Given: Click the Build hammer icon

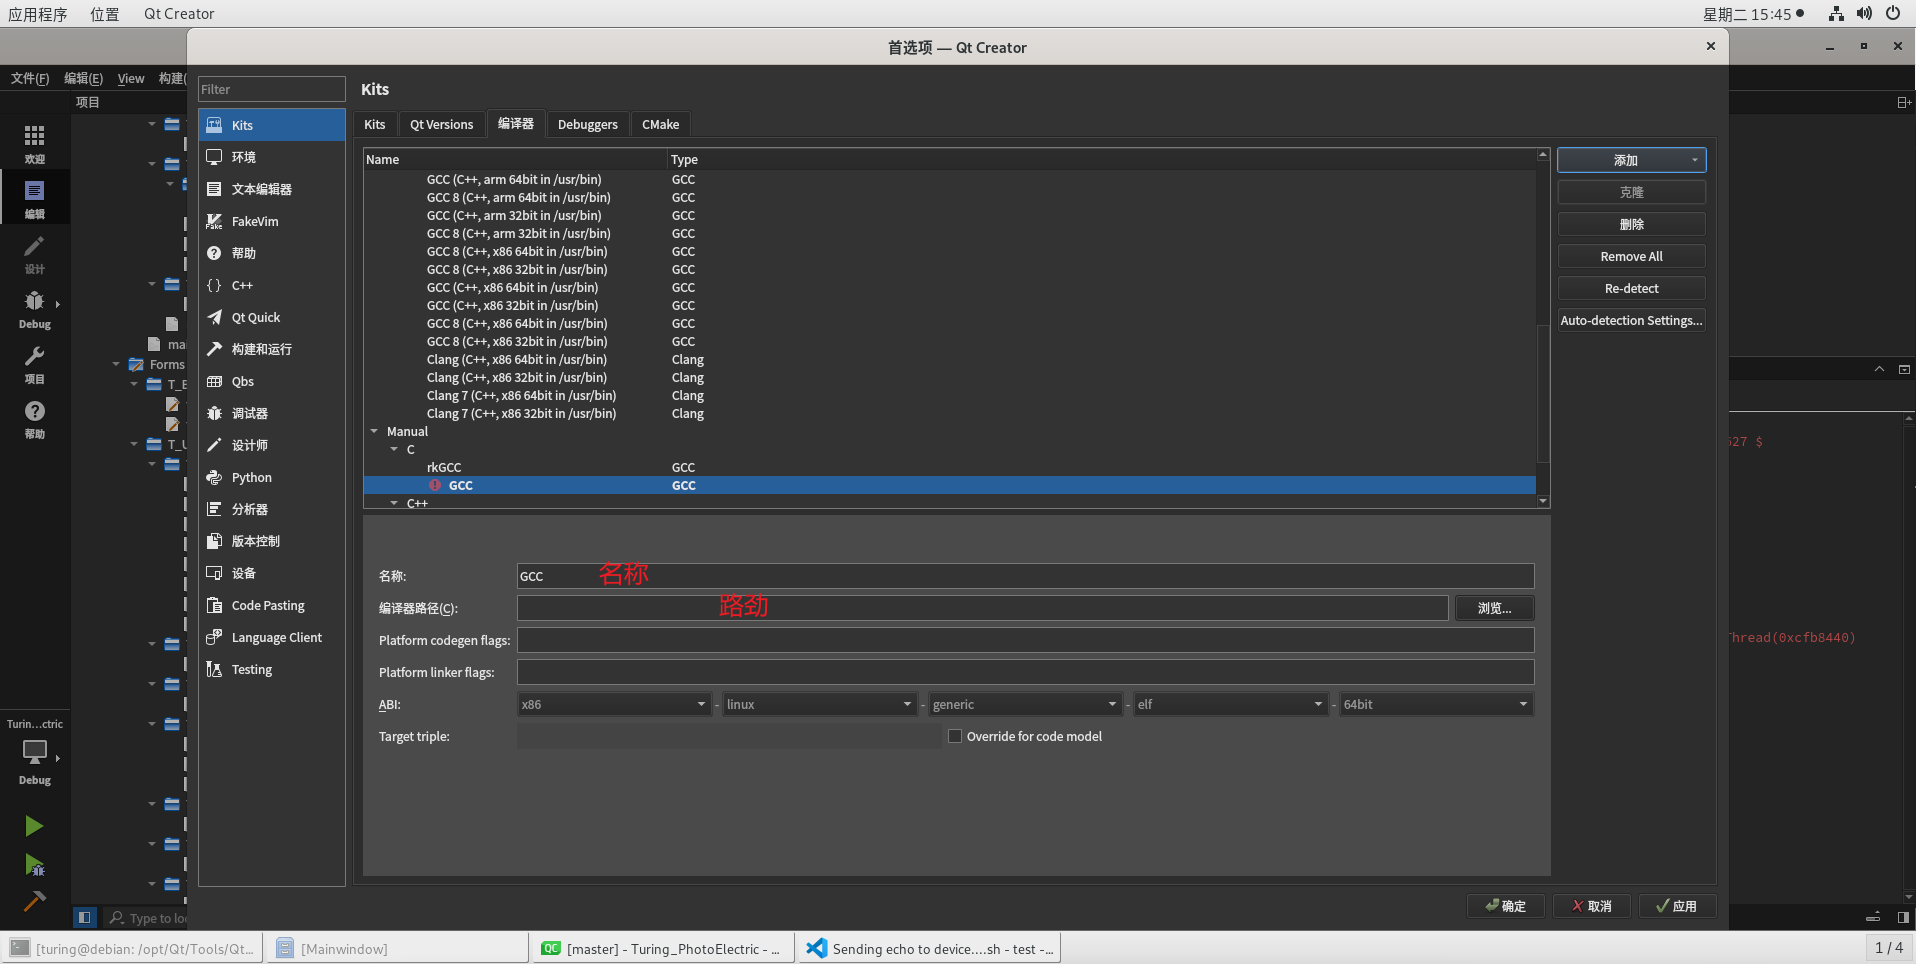Looking at the screenshot, I should pos(34,901).
